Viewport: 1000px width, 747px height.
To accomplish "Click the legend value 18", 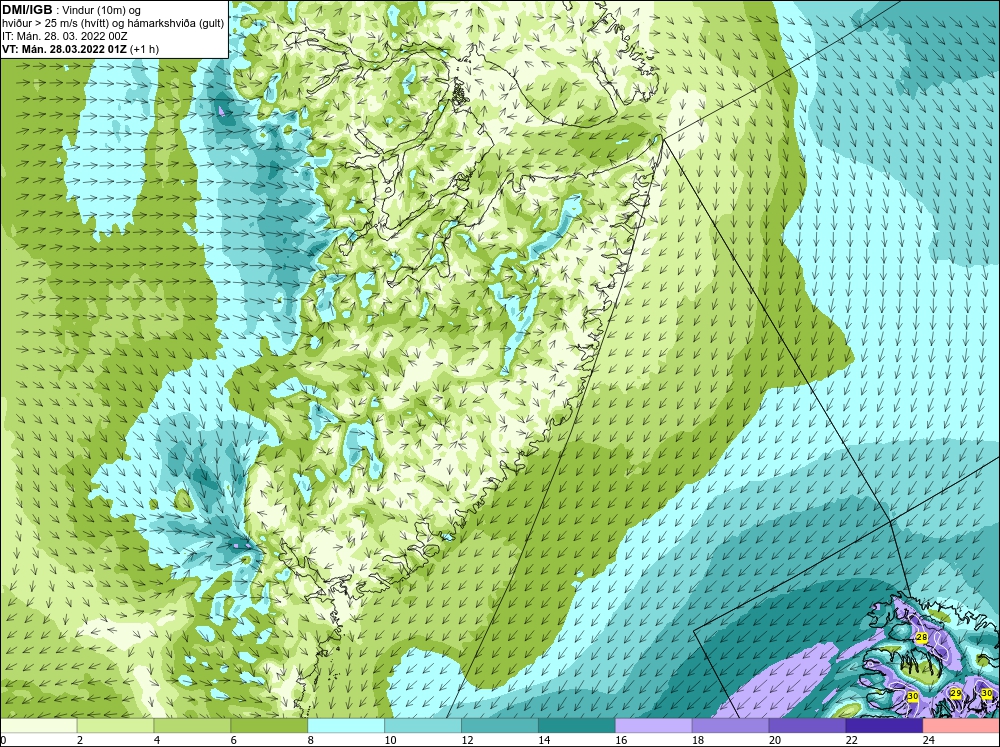I will click(698, 740).
